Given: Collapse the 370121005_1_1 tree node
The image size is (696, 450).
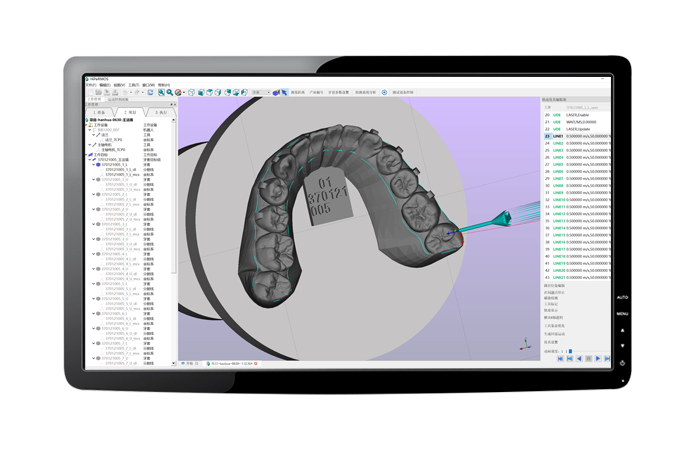Looking at the screenshot, I should [94, 165].
